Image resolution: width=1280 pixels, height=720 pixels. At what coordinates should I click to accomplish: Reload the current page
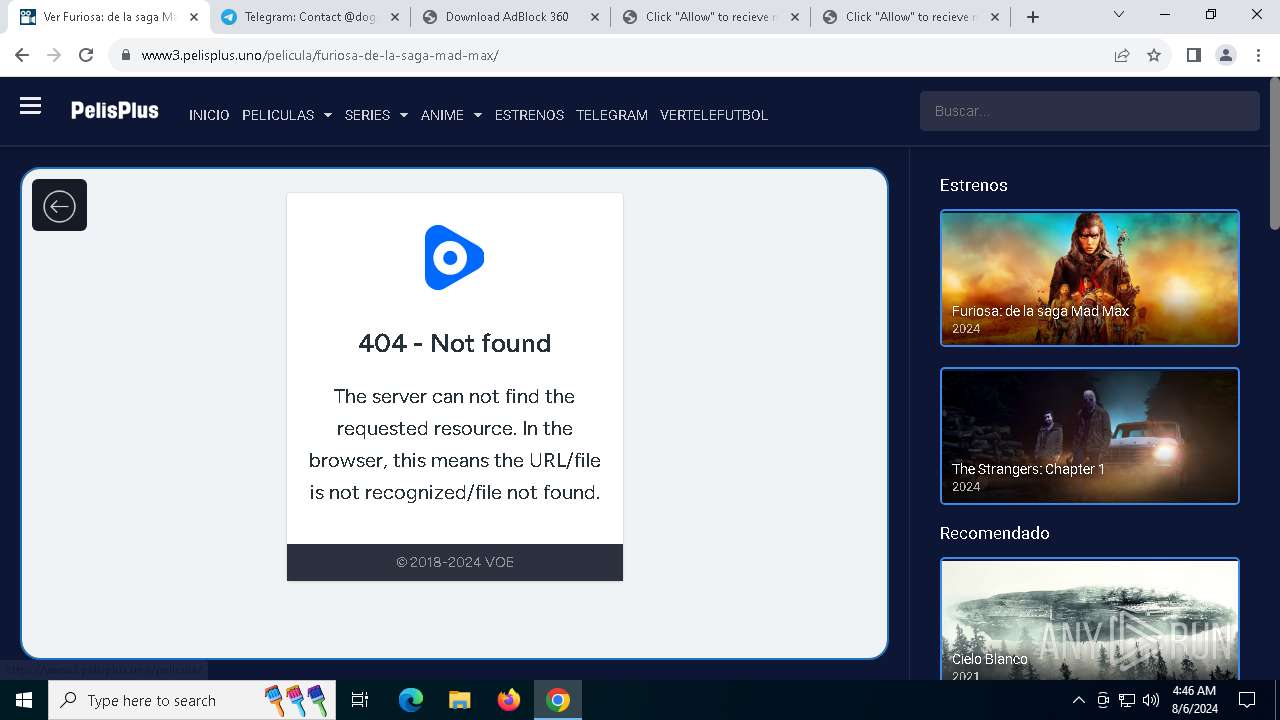click(x=86, y=55)
